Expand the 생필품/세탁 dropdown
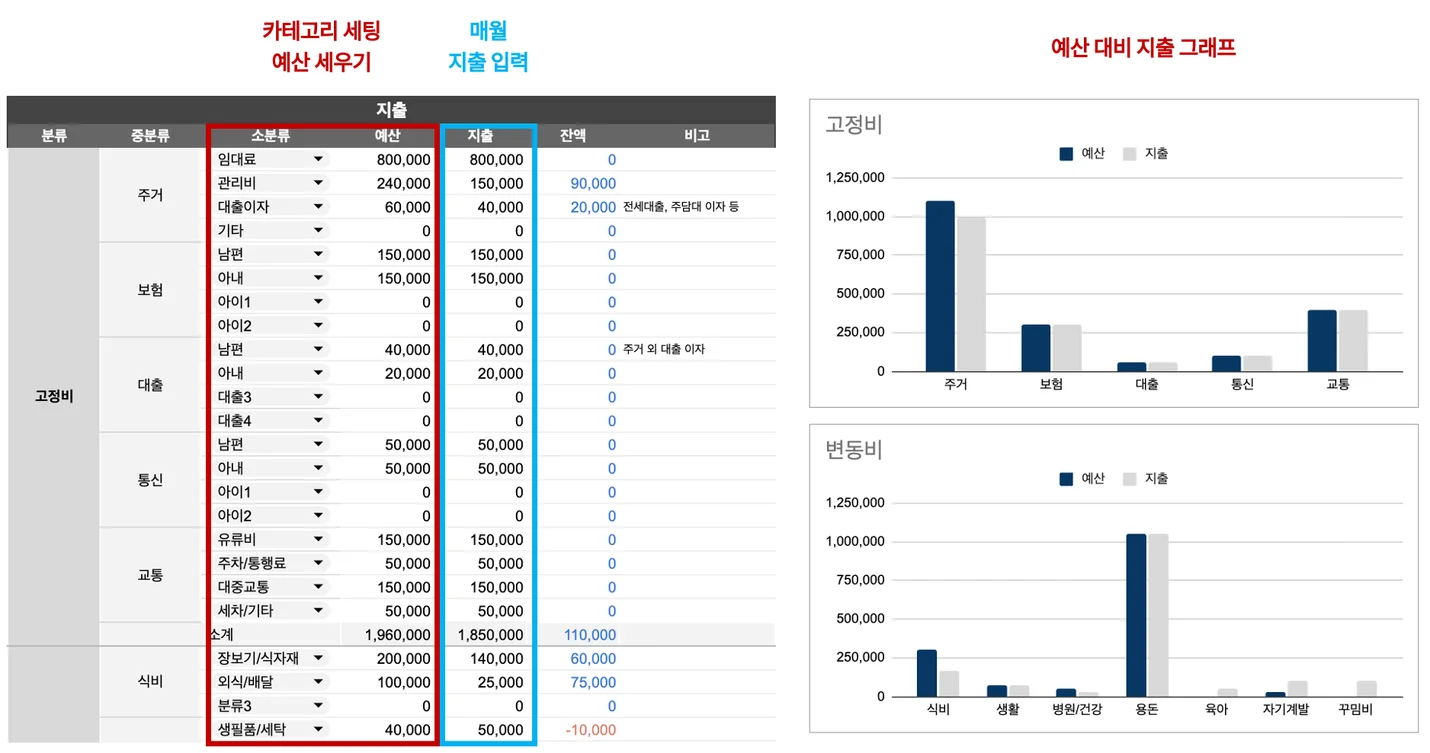The width and height of the screenshot is (1430, 753). point(318,730)
